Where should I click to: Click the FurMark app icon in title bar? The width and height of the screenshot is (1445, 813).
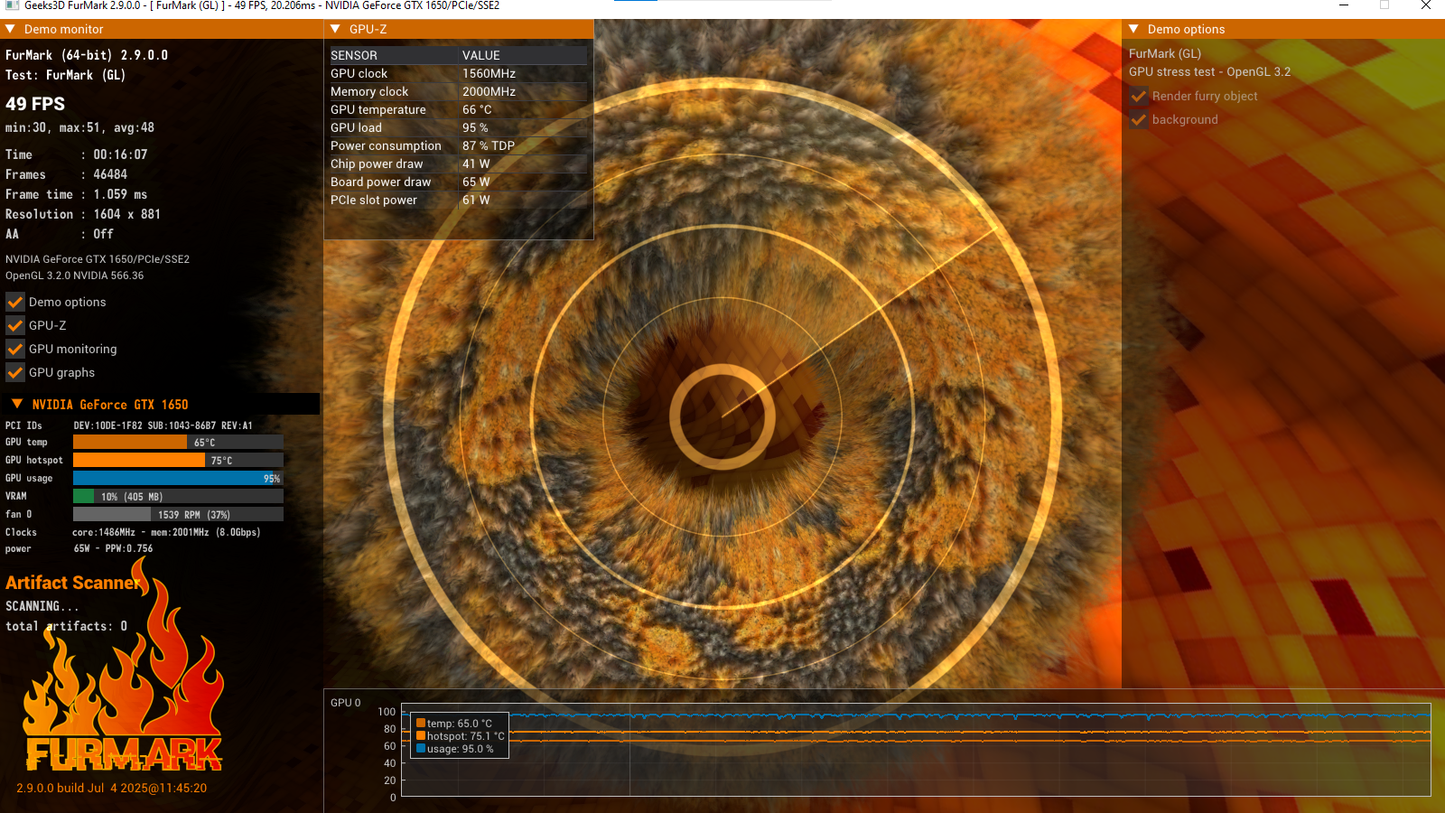click(12, 6)
